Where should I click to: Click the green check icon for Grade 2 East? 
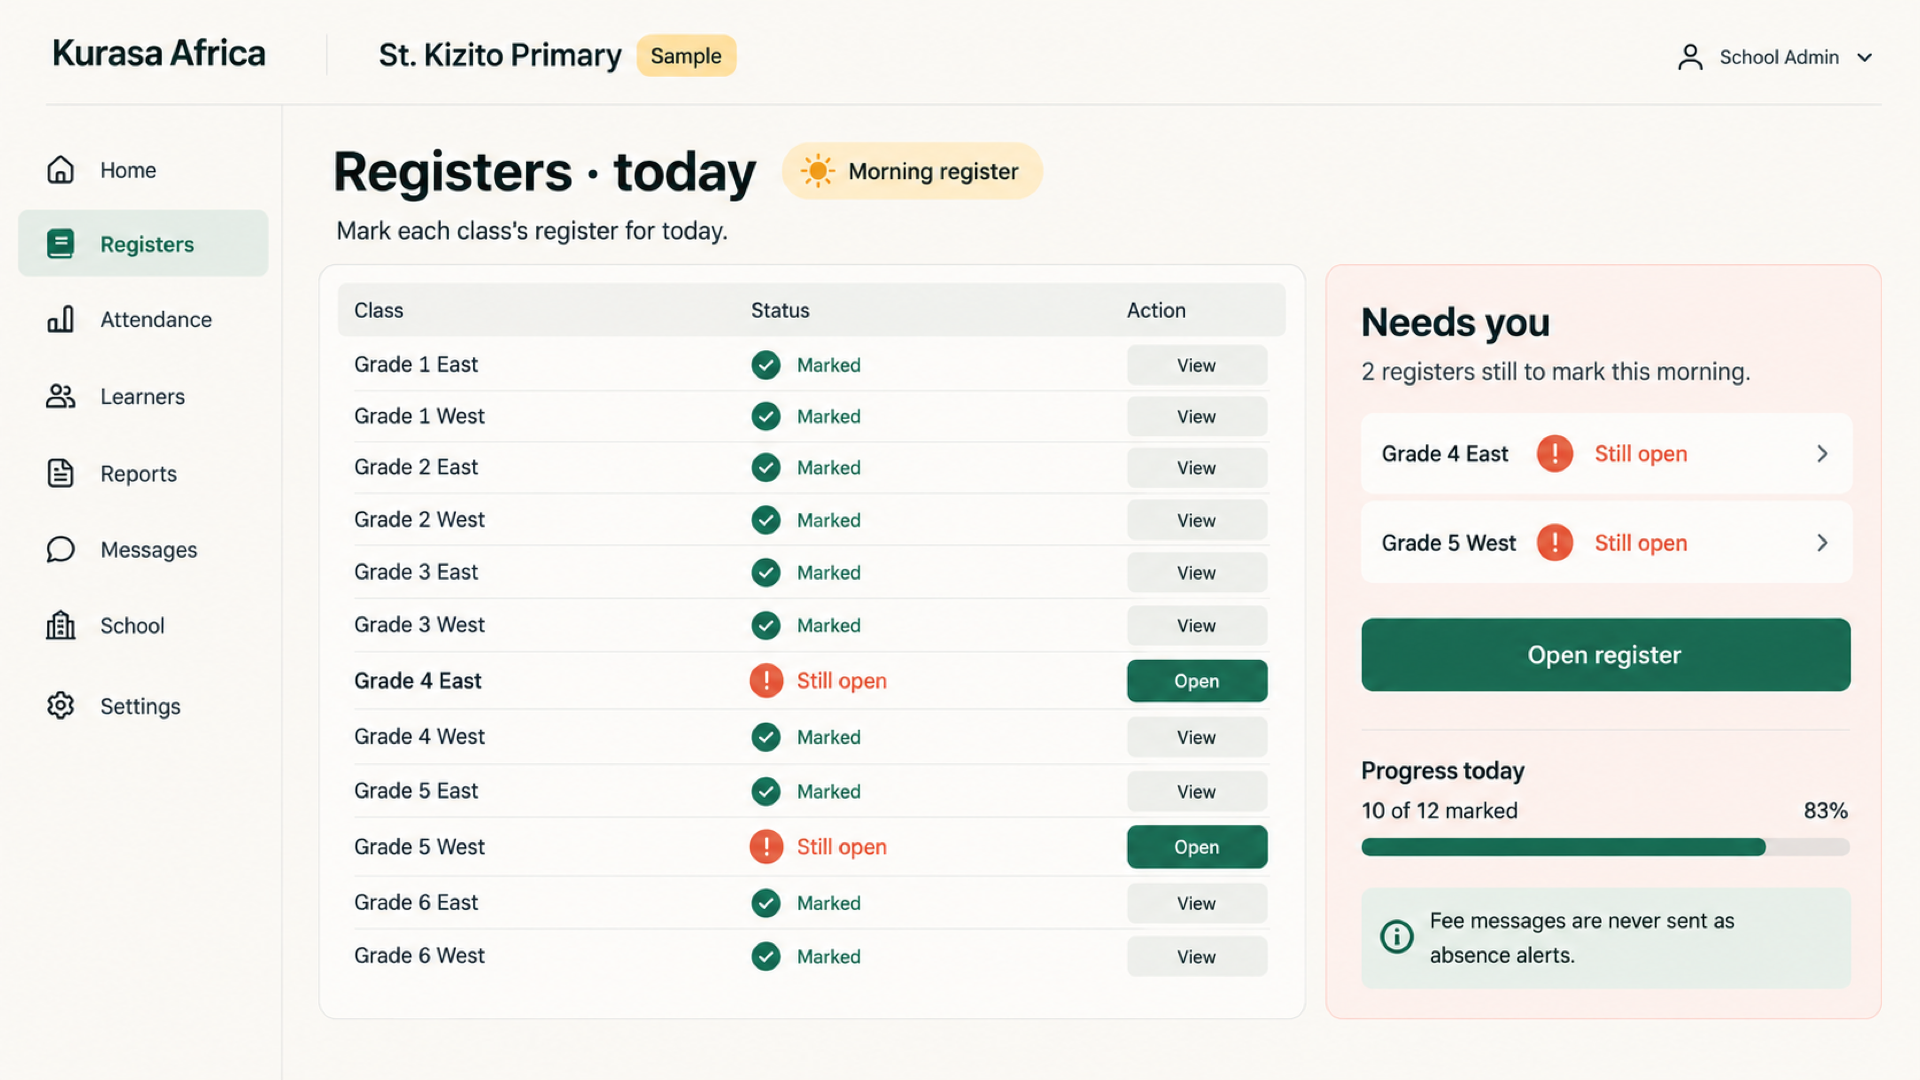click(x=766, y=467)
